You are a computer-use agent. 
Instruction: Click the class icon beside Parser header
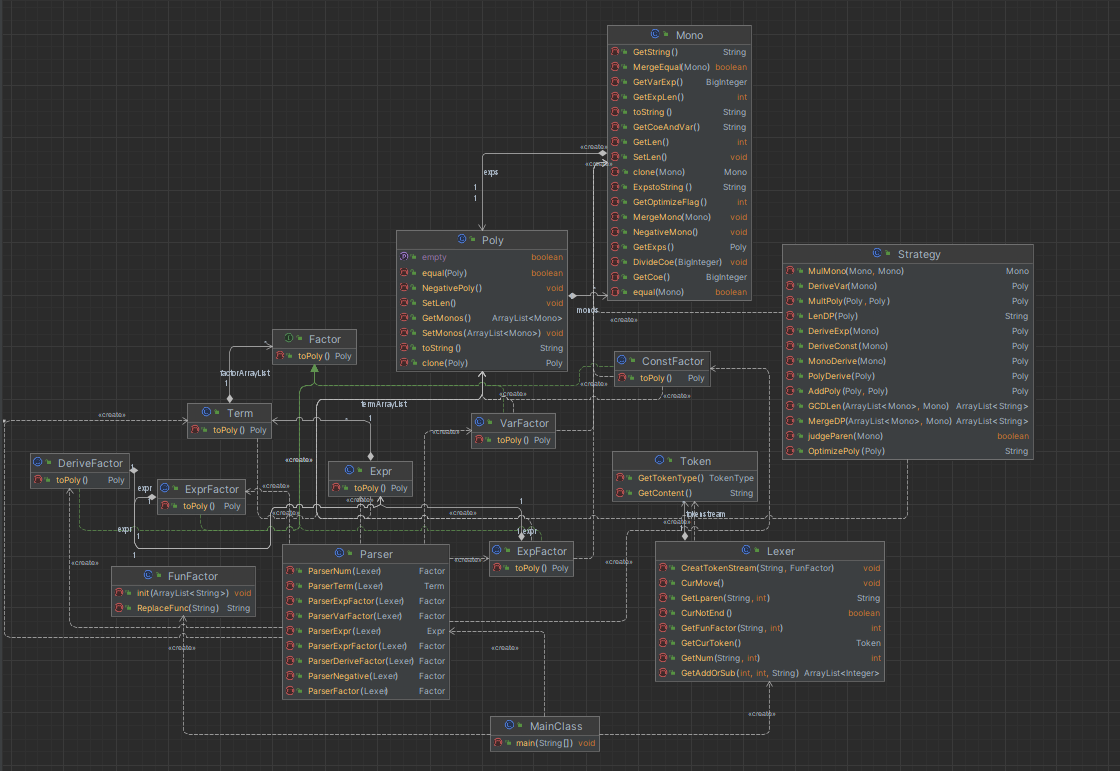[339, 553]
